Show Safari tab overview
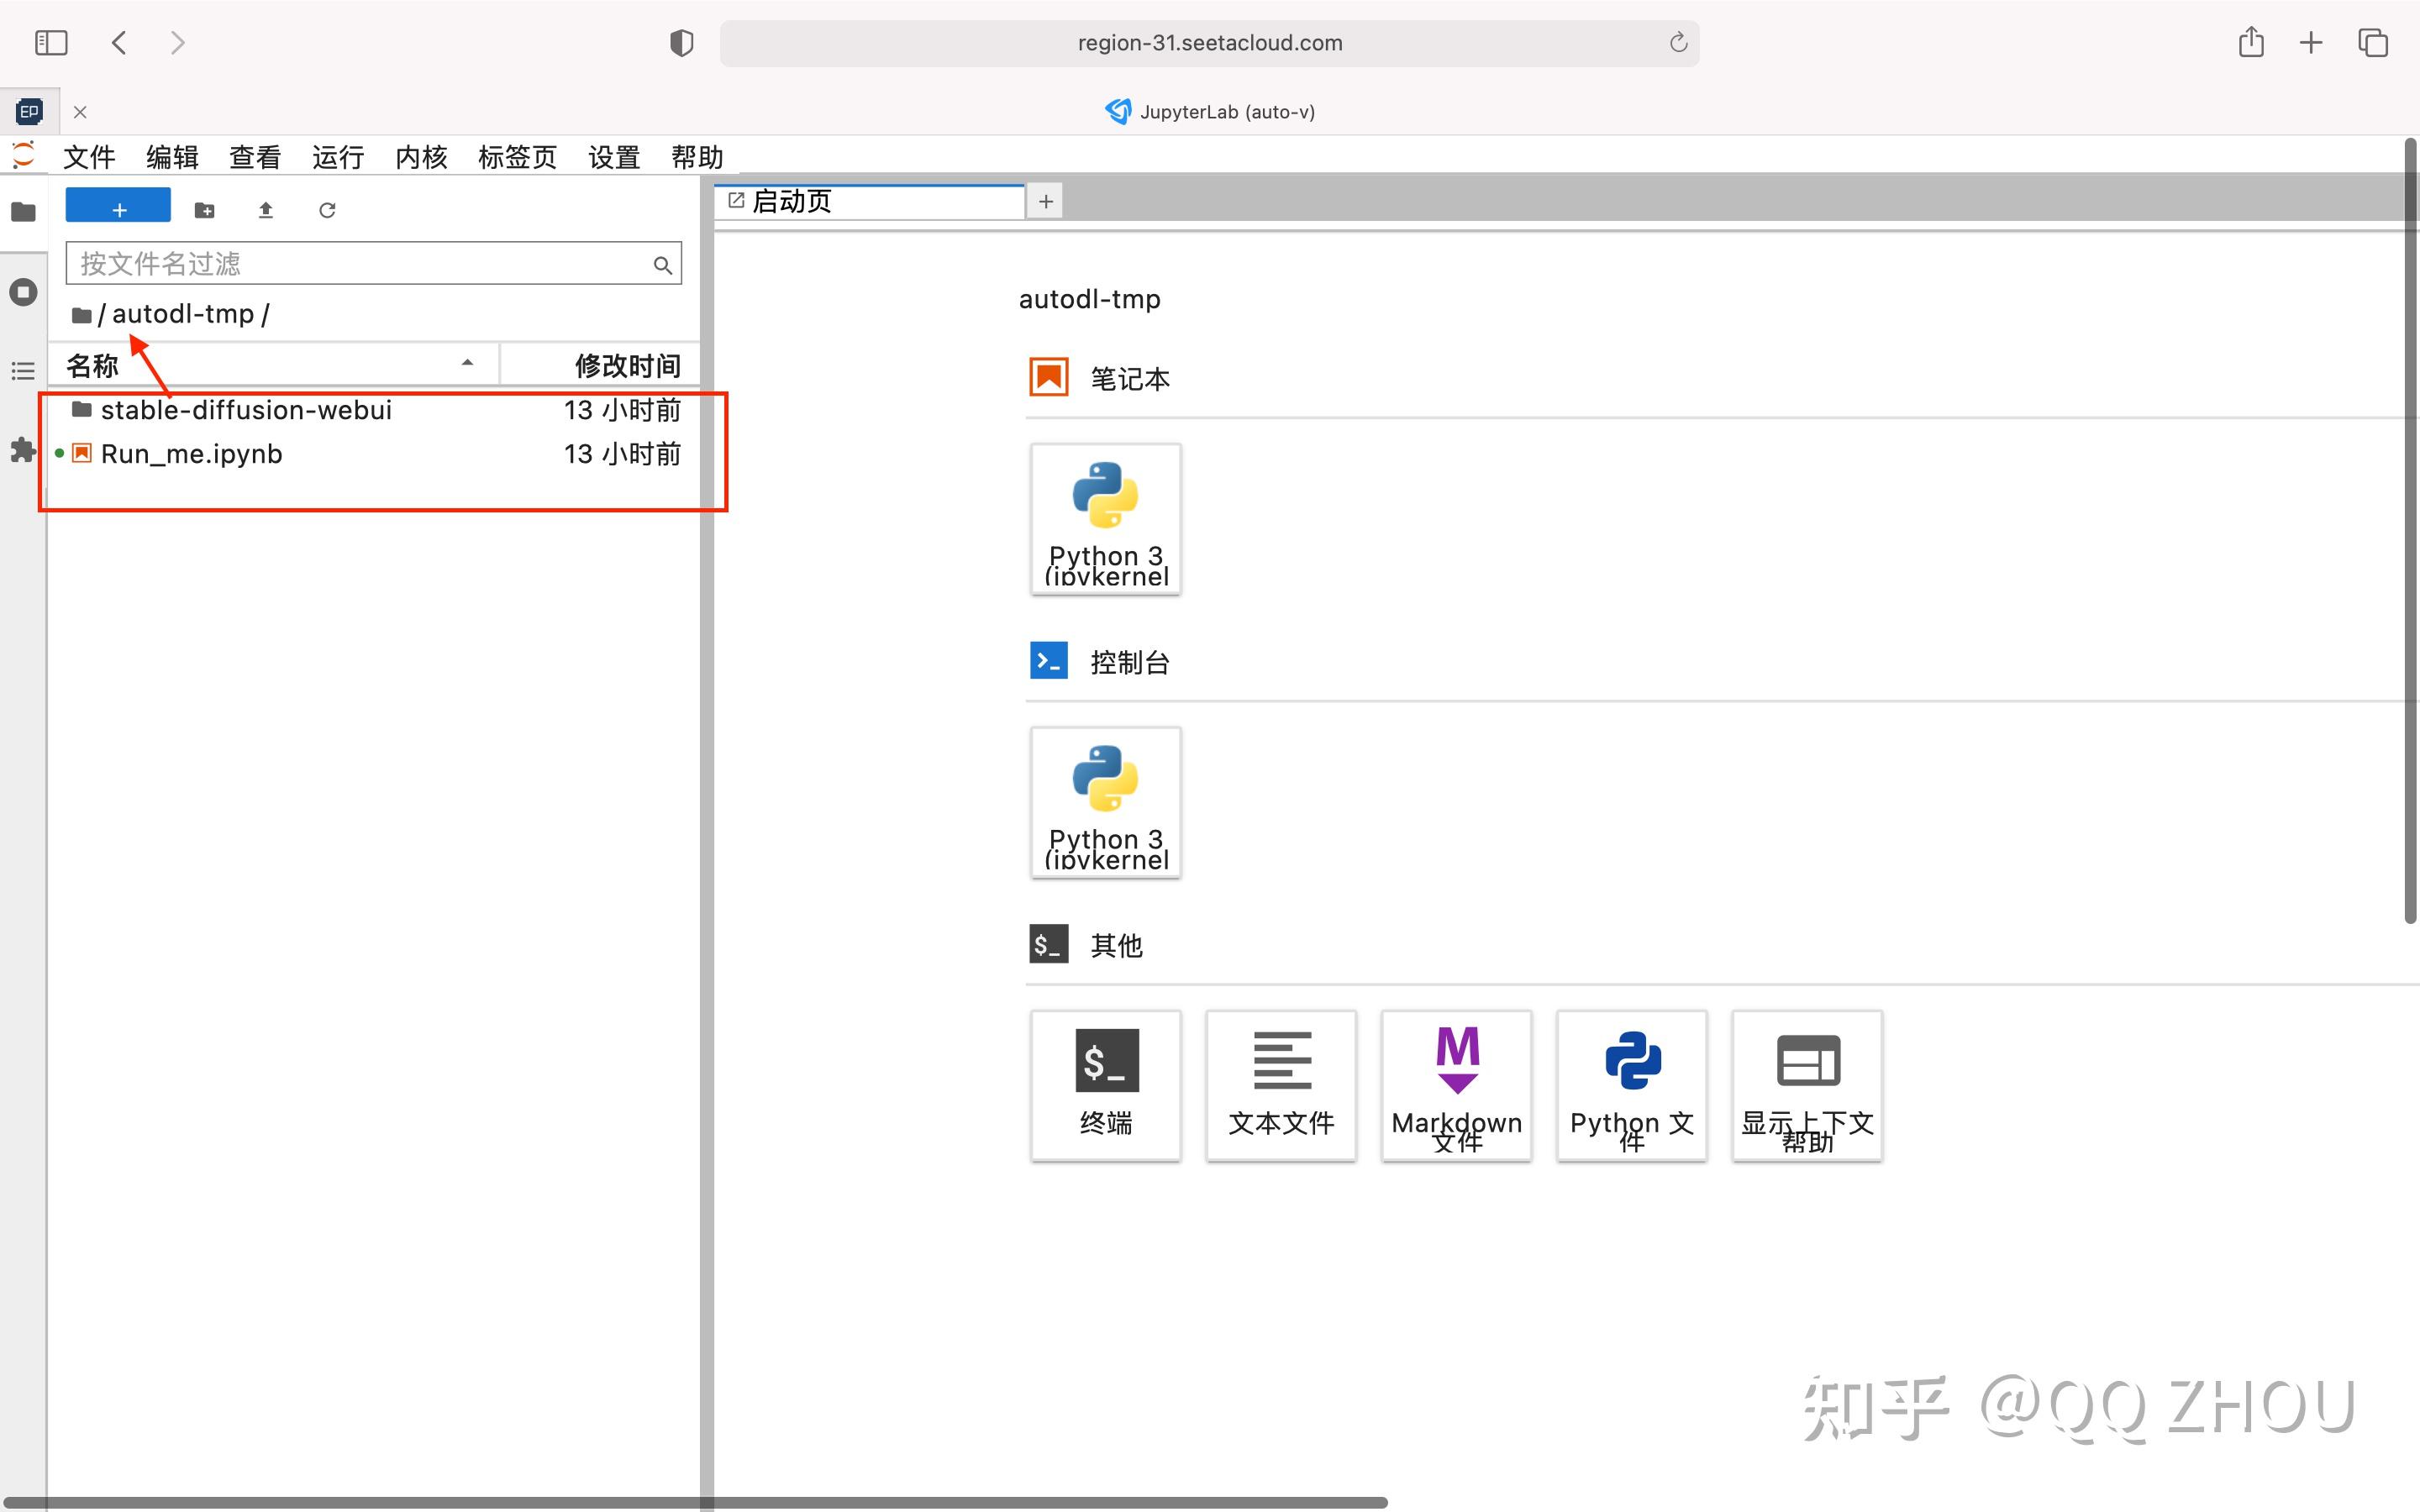Image resolution: width=2420 pixels, height=1512 pixels. point(2373,43)
